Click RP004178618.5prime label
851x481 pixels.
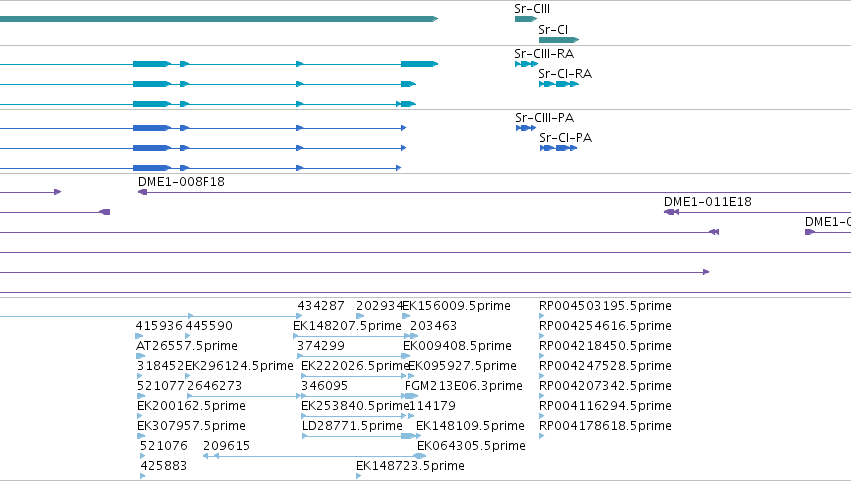(605, 426)
